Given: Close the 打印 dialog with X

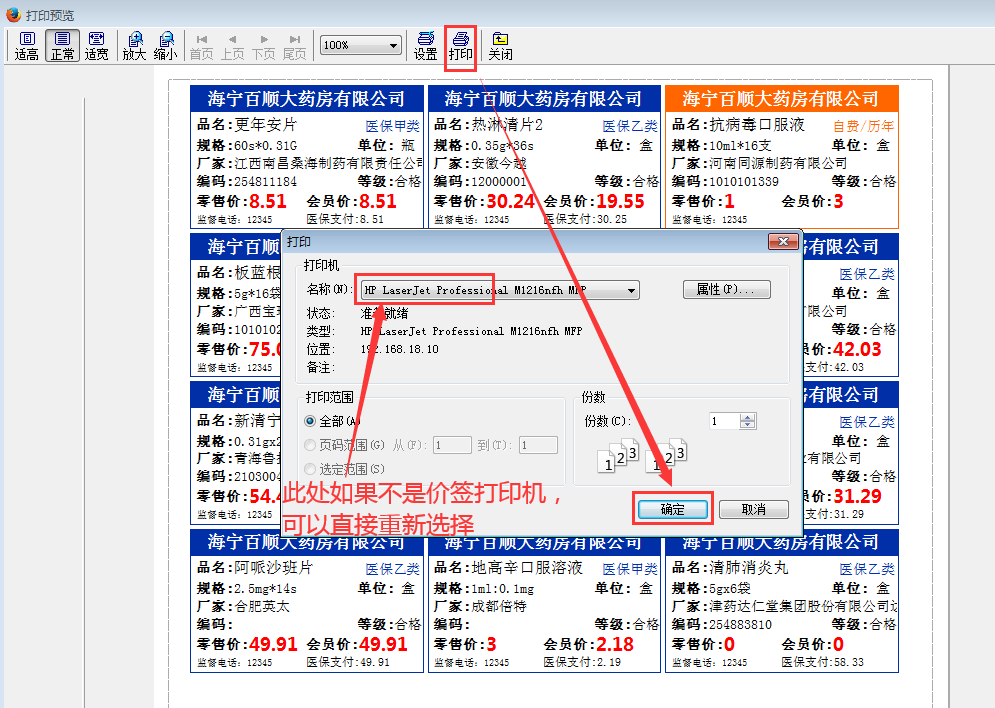Looking at the screenshot, I should point(783,241).
